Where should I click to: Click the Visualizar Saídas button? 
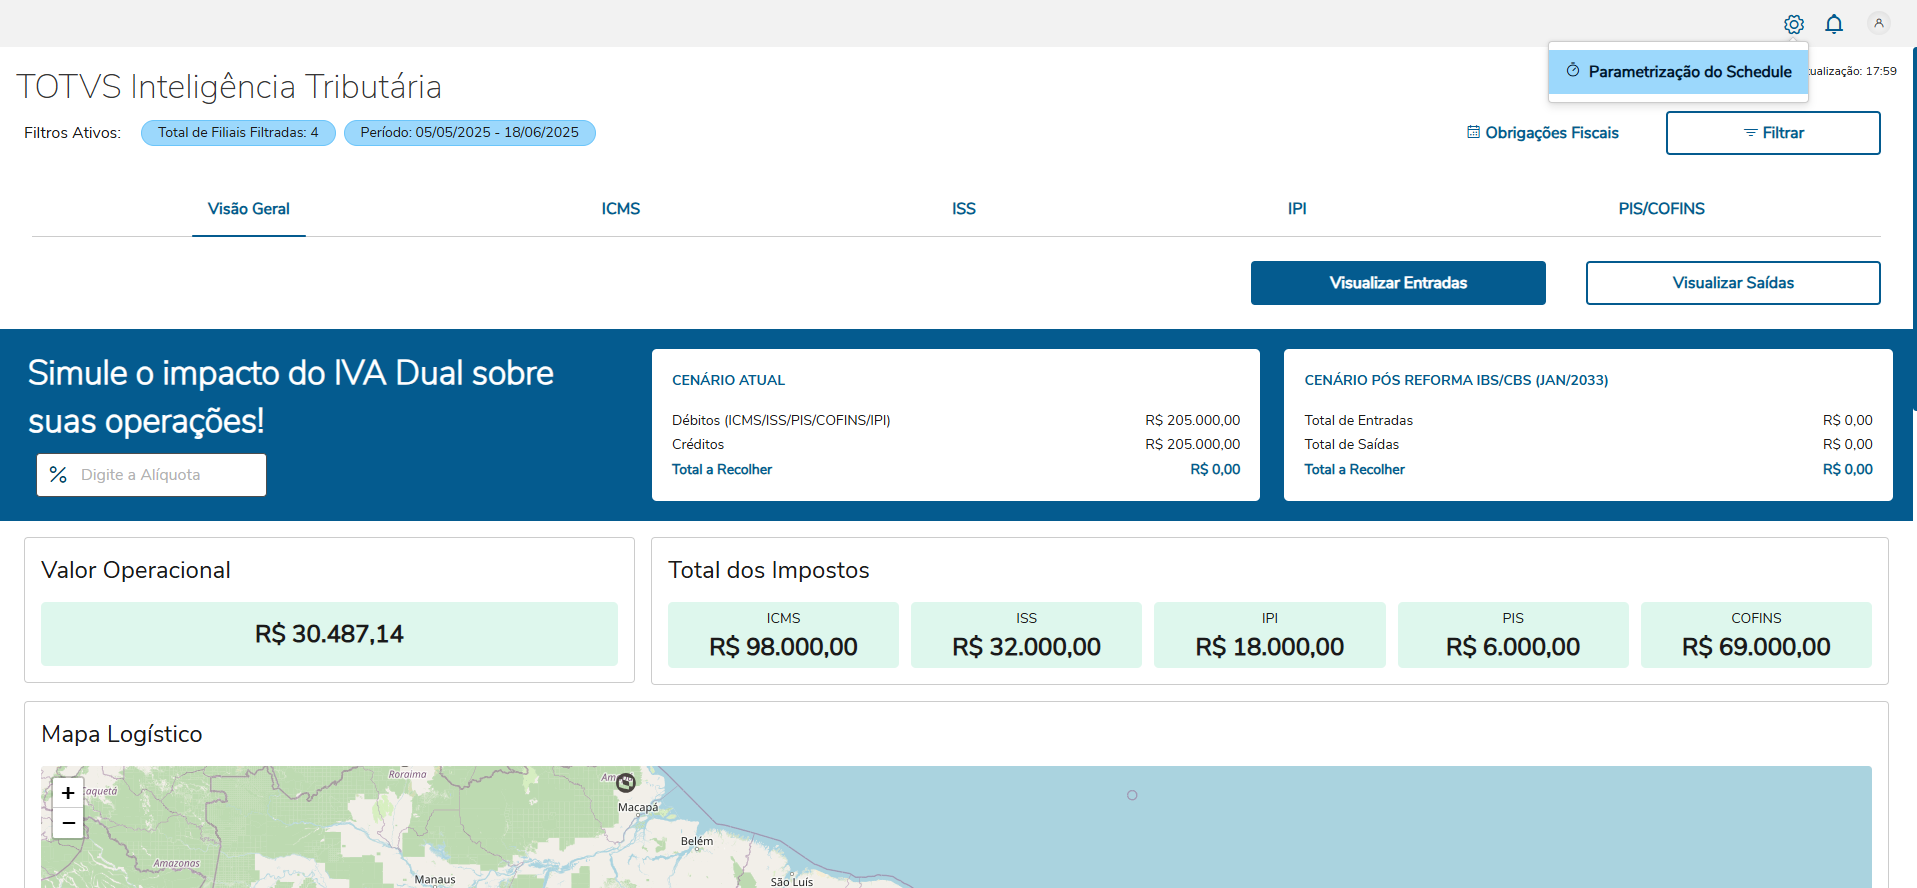1733,283
